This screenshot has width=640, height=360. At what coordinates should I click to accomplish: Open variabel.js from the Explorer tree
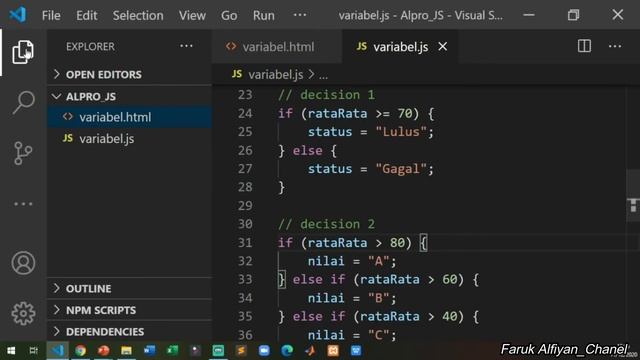tap(129, 139)
